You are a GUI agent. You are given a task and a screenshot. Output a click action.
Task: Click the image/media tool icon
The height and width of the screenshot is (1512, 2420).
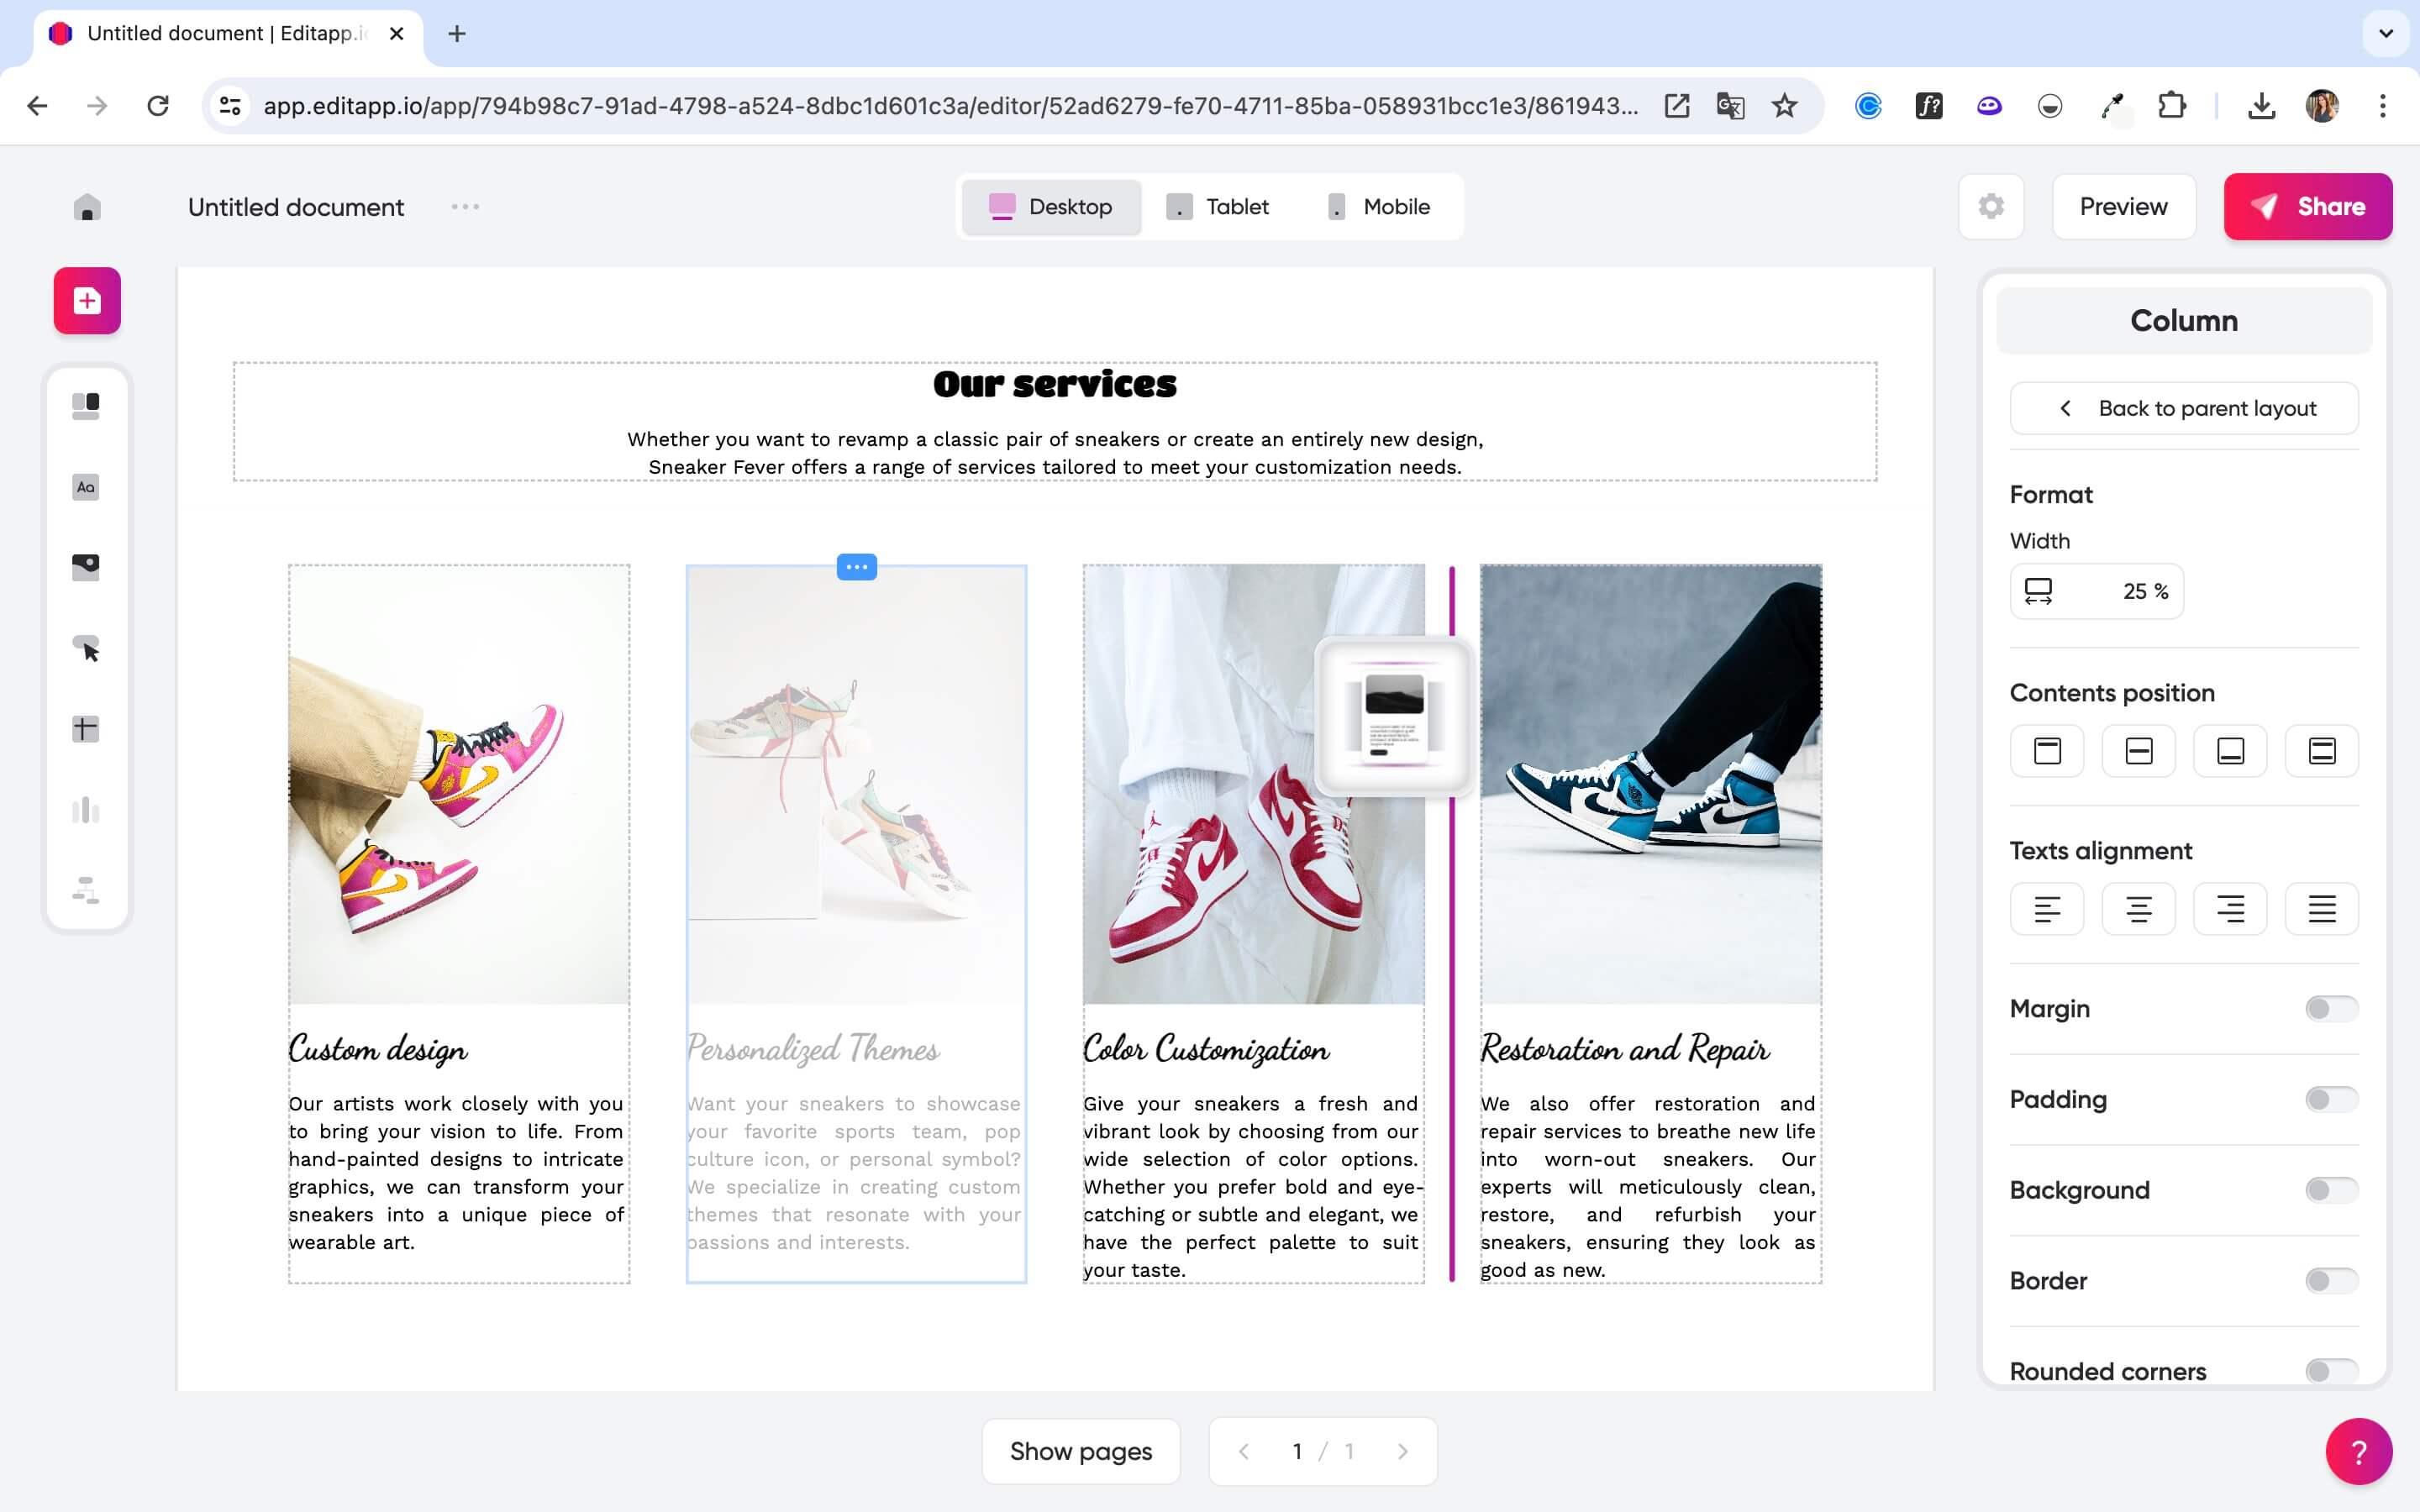(x=86, y=566)
